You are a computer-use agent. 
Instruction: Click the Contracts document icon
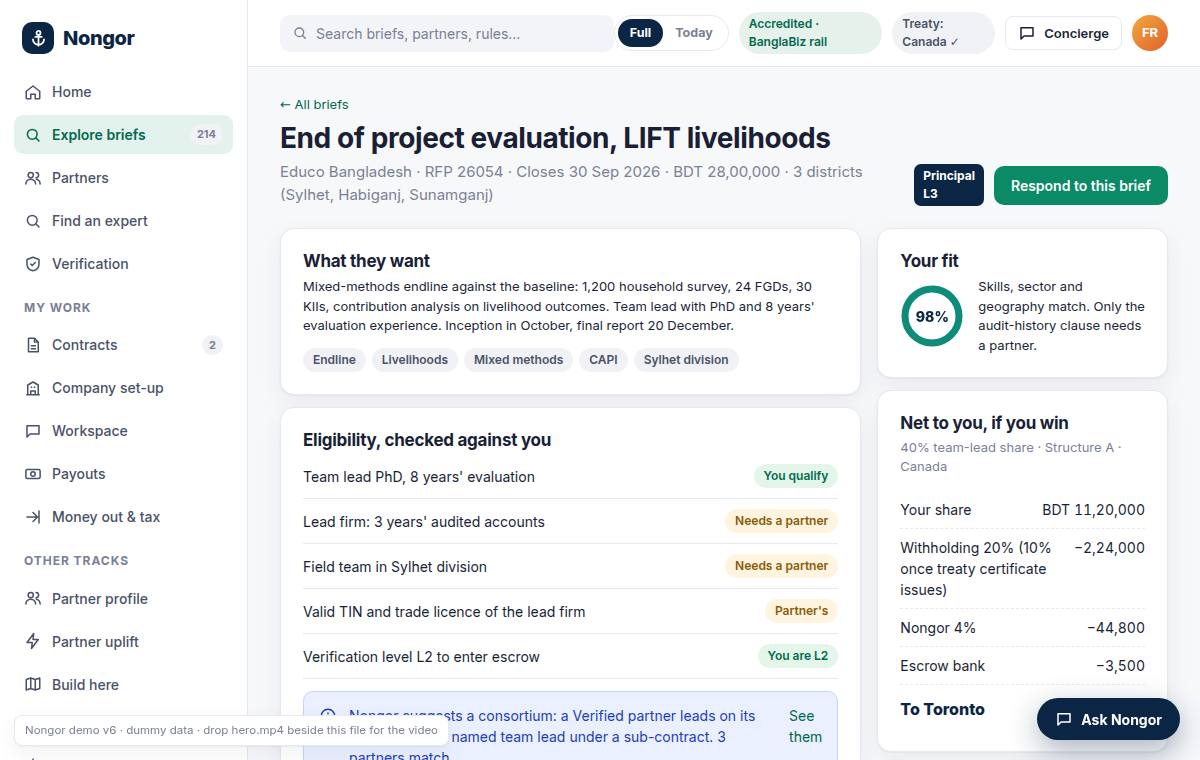pyautogui.click(x=33, y=345)
